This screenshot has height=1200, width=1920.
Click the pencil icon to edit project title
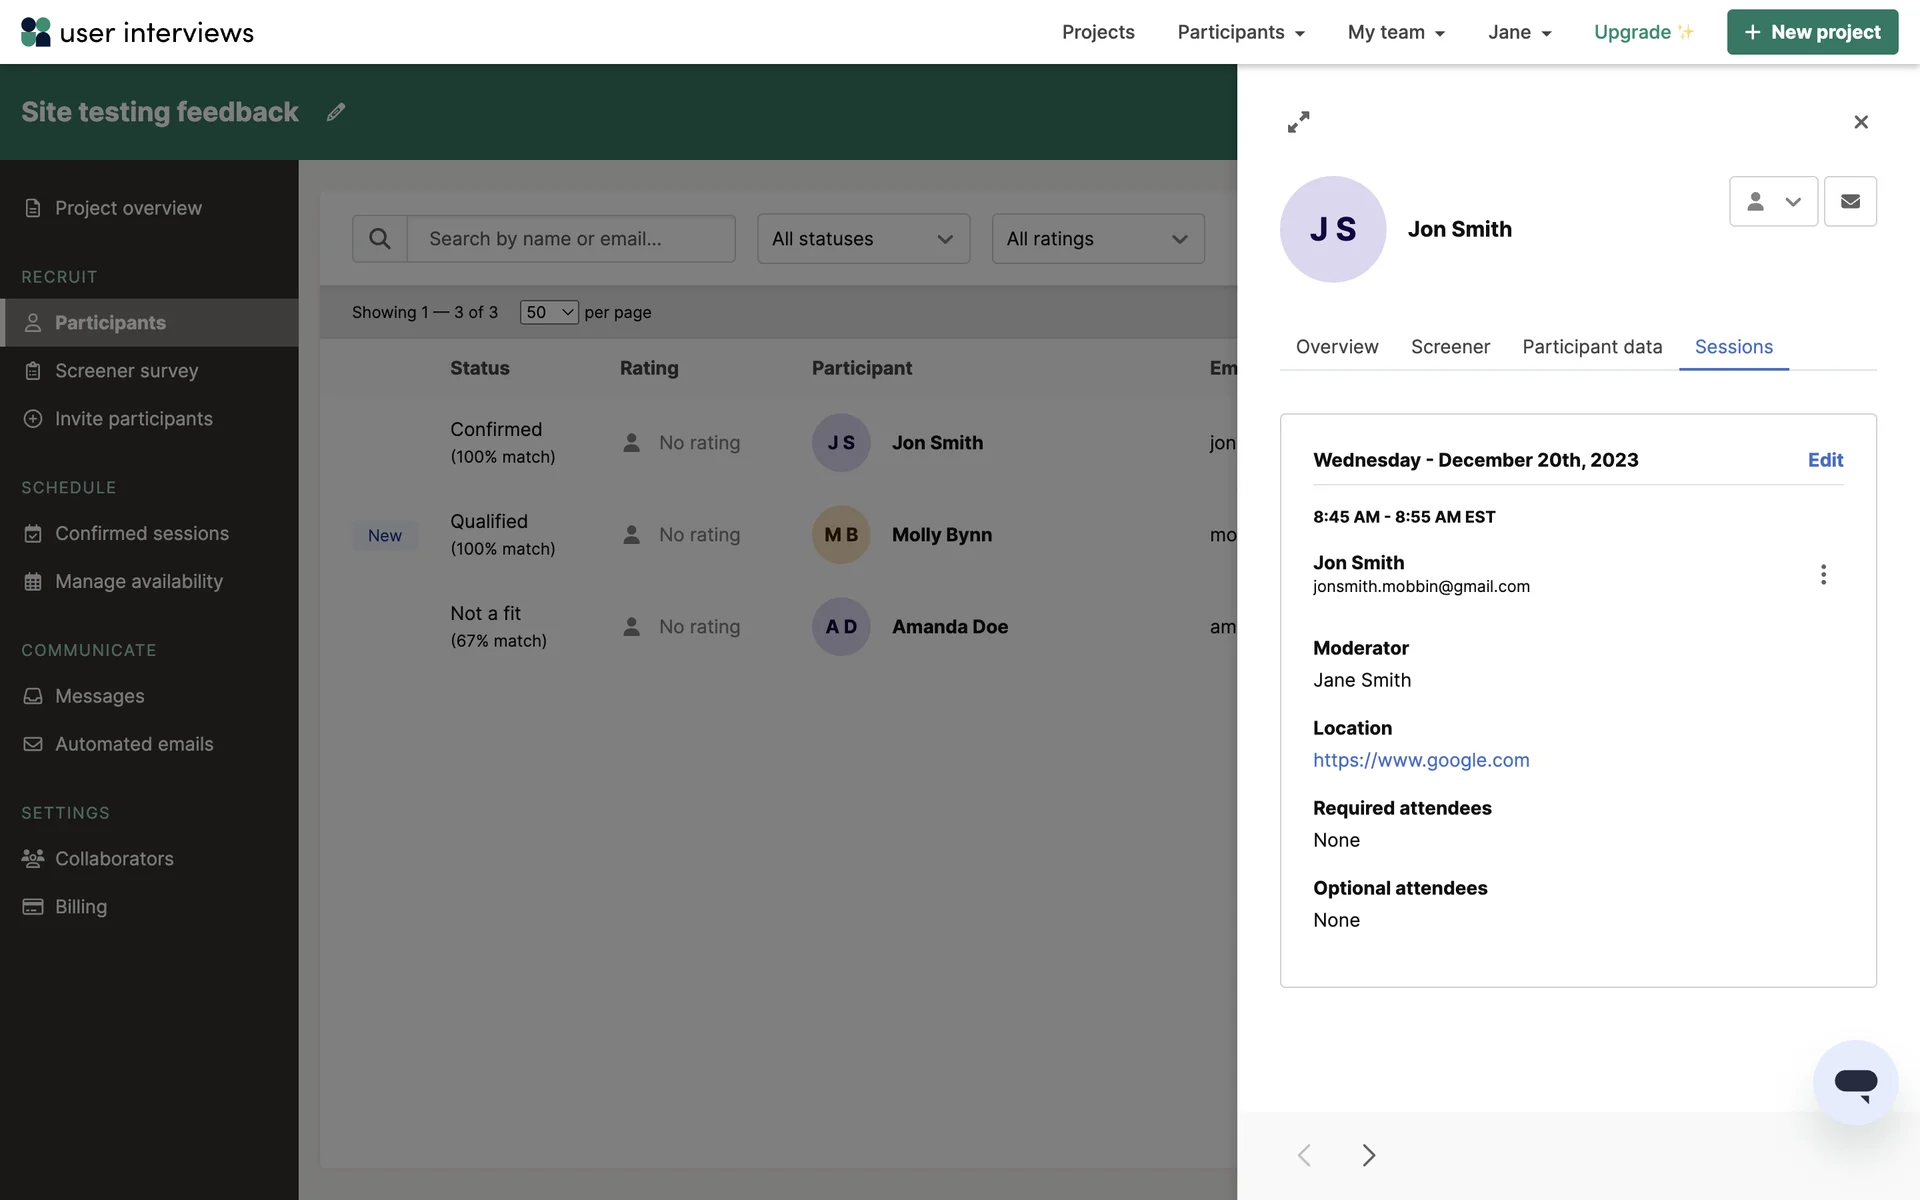336,112
